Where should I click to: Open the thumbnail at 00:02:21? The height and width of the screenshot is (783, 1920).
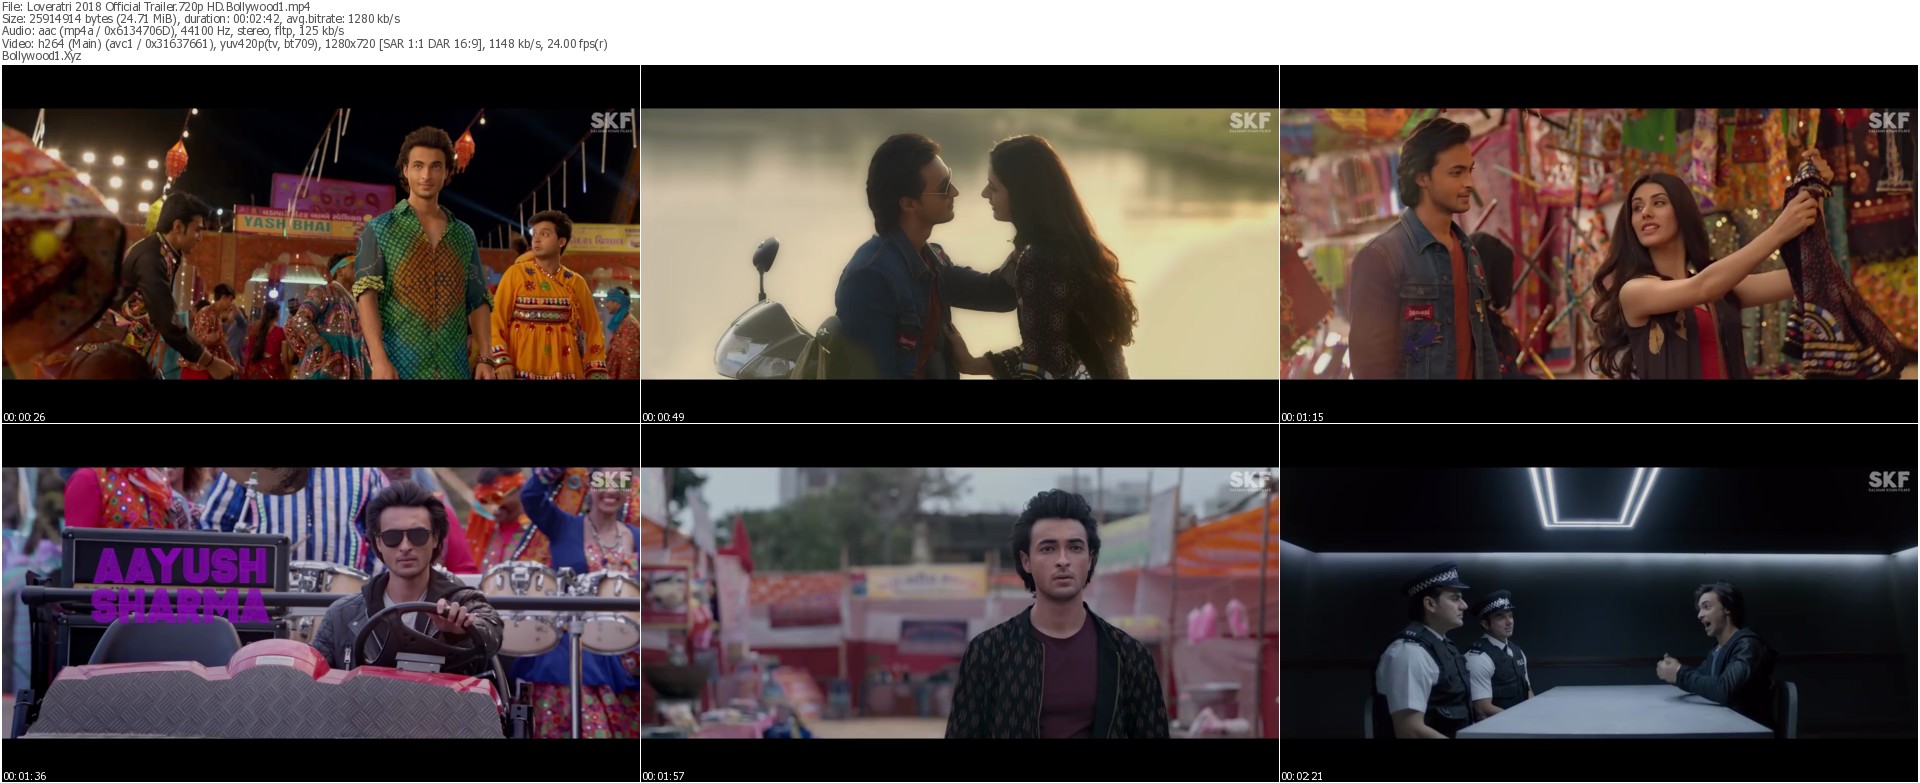[1599, 603]
